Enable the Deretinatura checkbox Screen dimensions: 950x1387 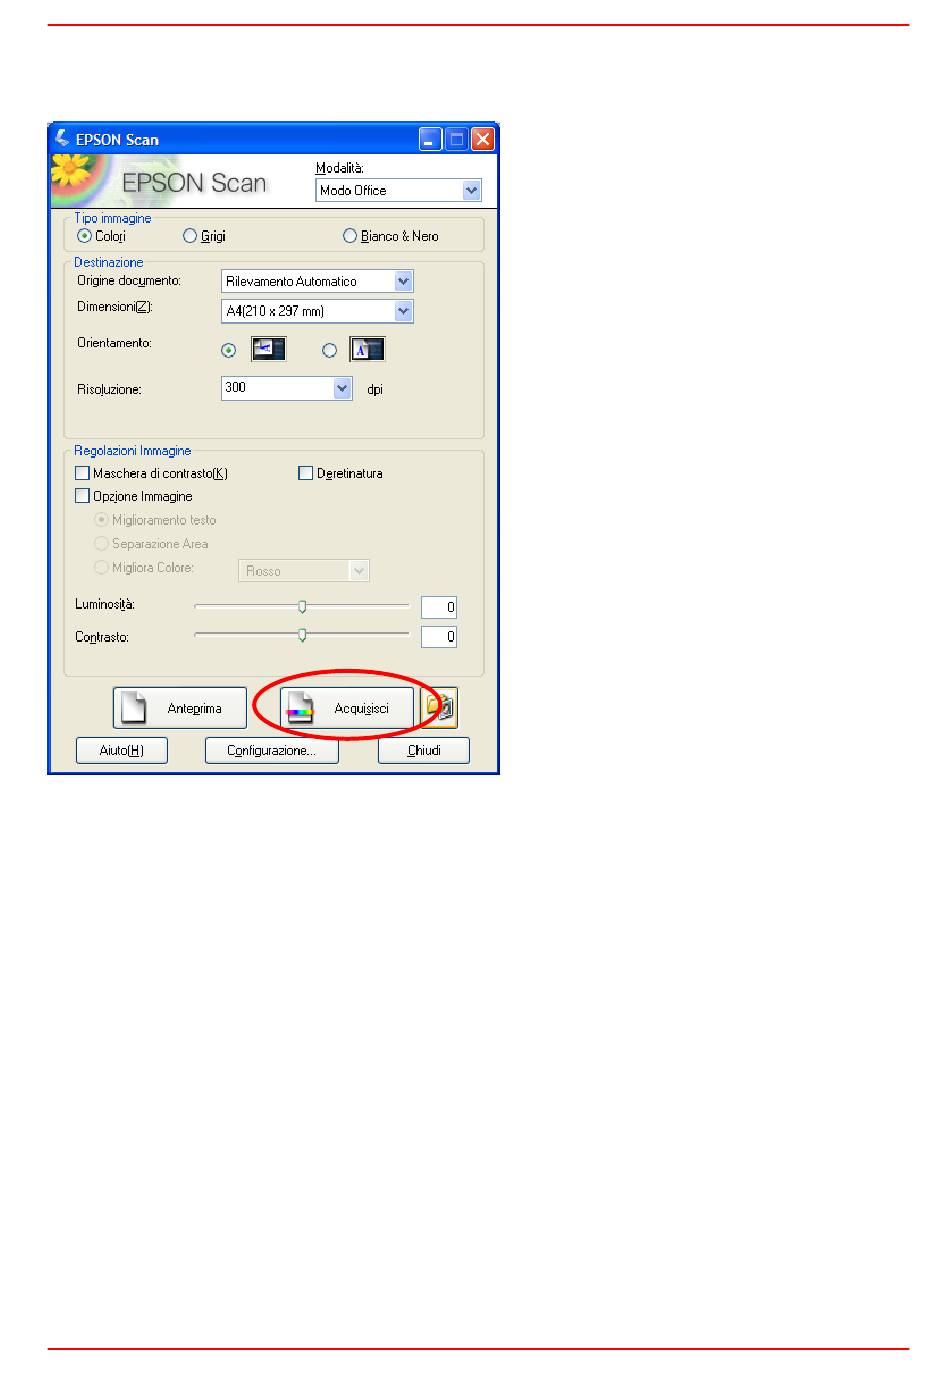pos(306,473)
